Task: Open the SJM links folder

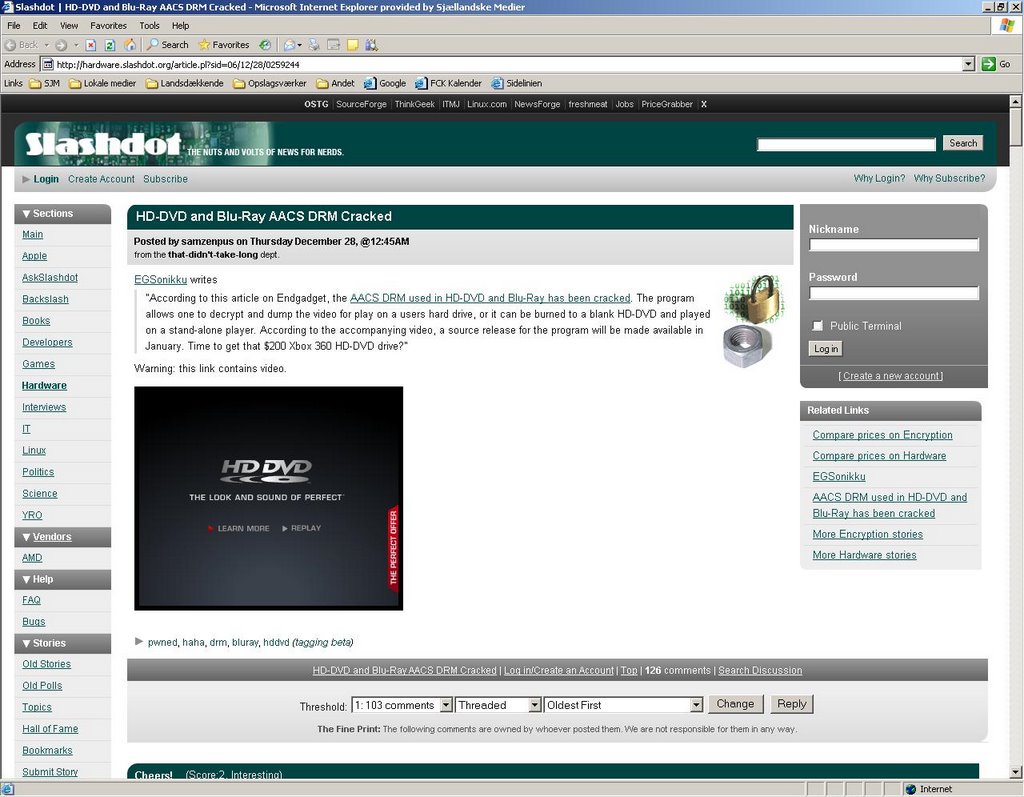Action: pyautogui.click(x=44, y=84)
